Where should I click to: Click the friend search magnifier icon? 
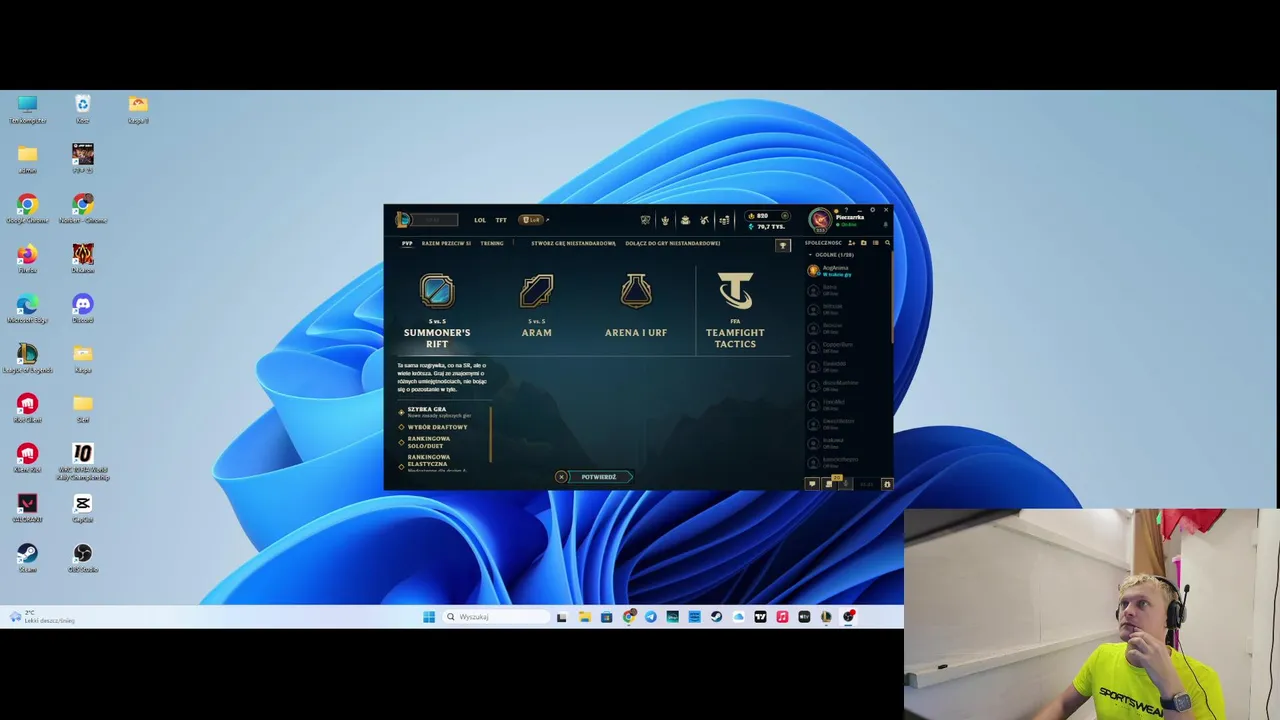point(887,243)
